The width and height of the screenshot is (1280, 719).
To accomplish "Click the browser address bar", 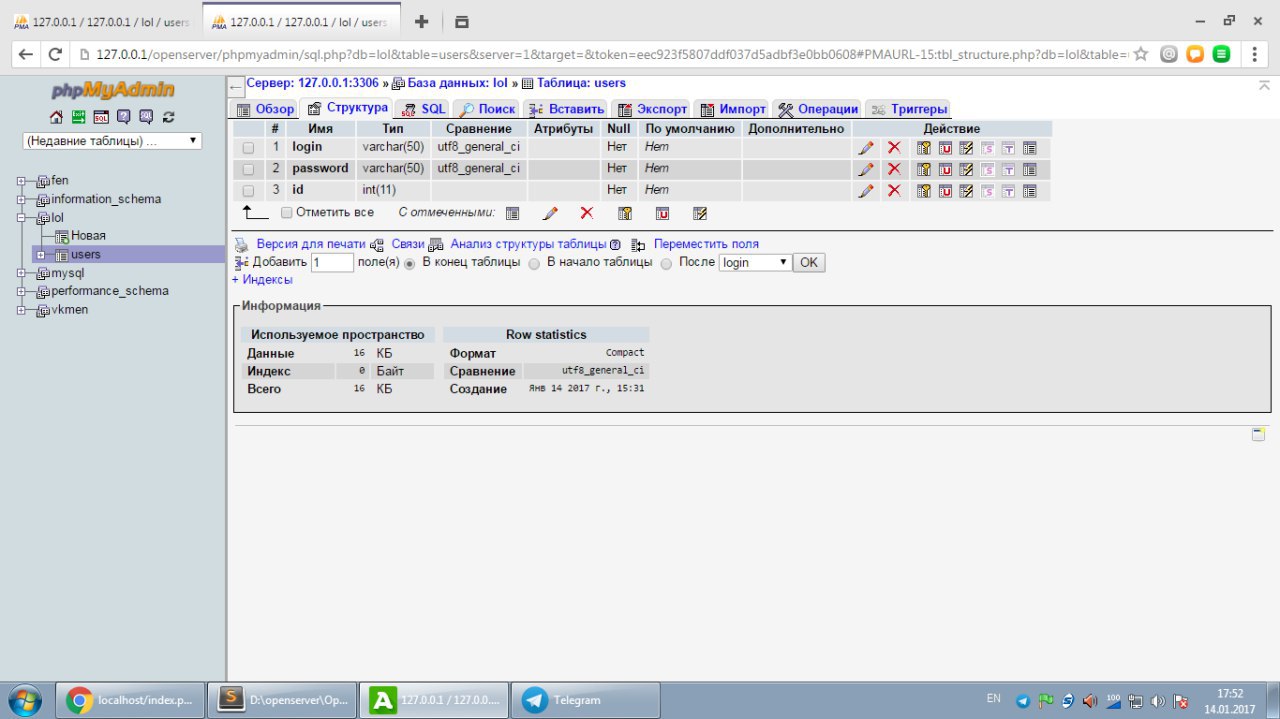I will pyautogui.click(x=610, y=55).
